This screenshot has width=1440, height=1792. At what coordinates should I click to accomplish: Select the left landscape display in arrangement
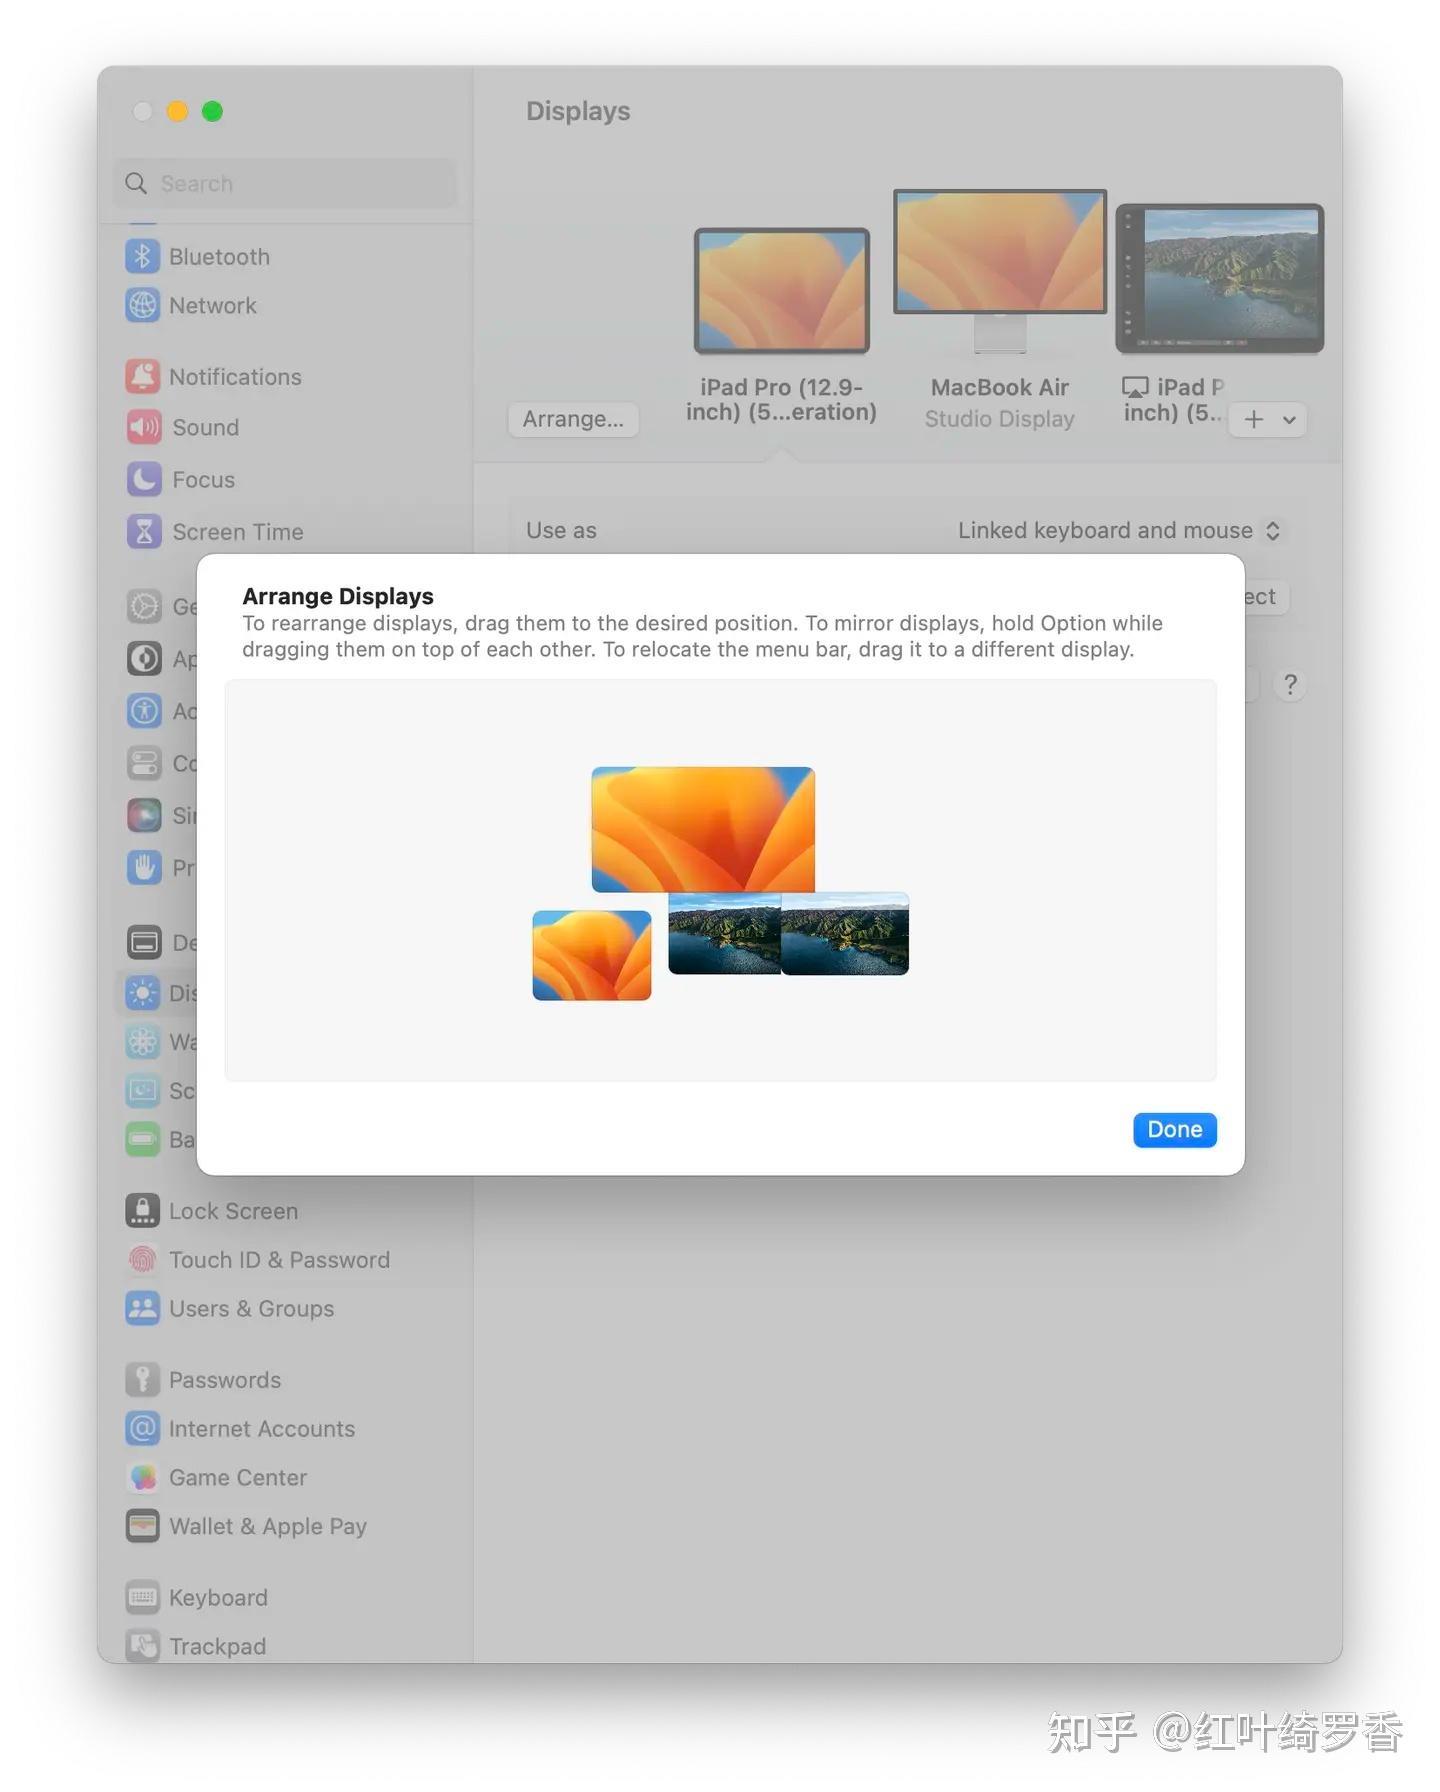click(724, 933)
